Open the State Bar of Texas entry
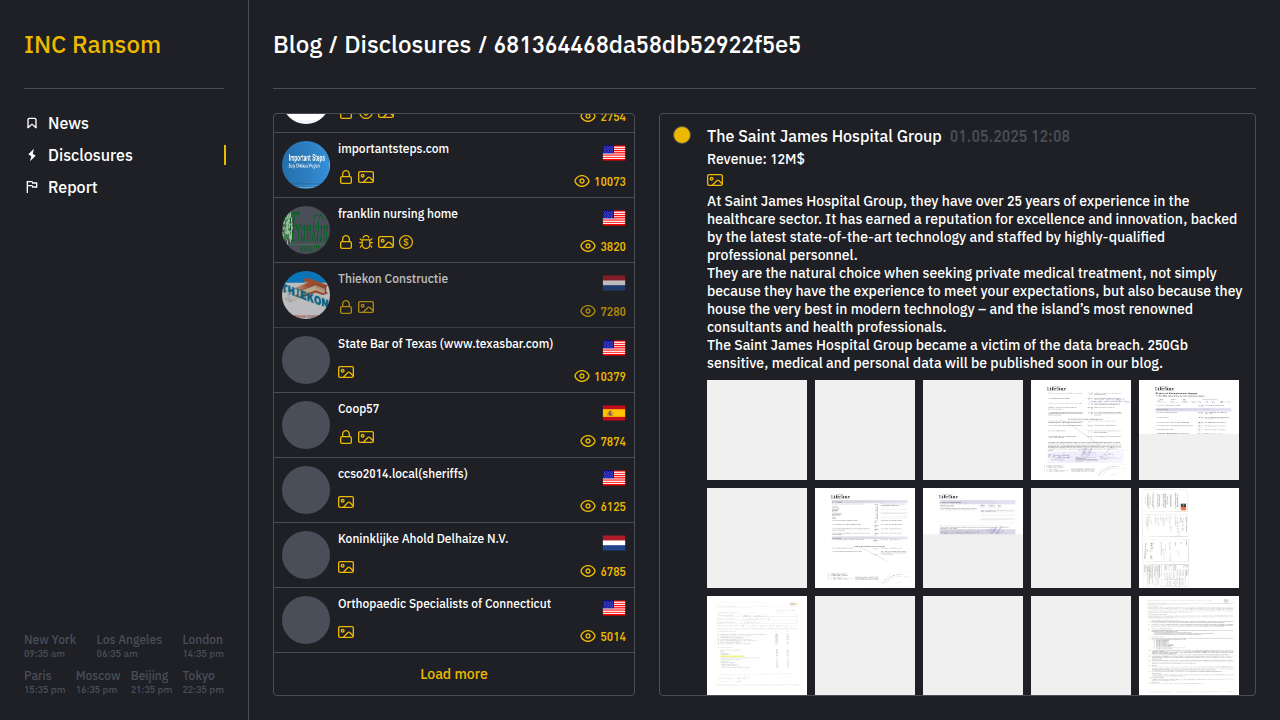This screenshot has height=720, width=1280. [x=454, y=360]
